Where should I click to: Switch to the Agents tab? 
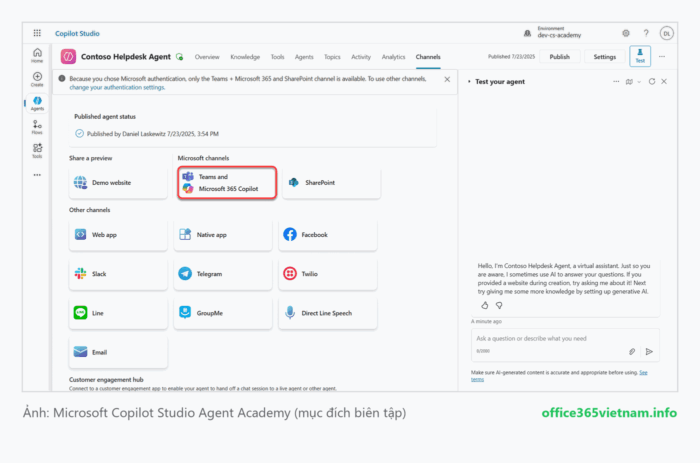click(304, 57)
